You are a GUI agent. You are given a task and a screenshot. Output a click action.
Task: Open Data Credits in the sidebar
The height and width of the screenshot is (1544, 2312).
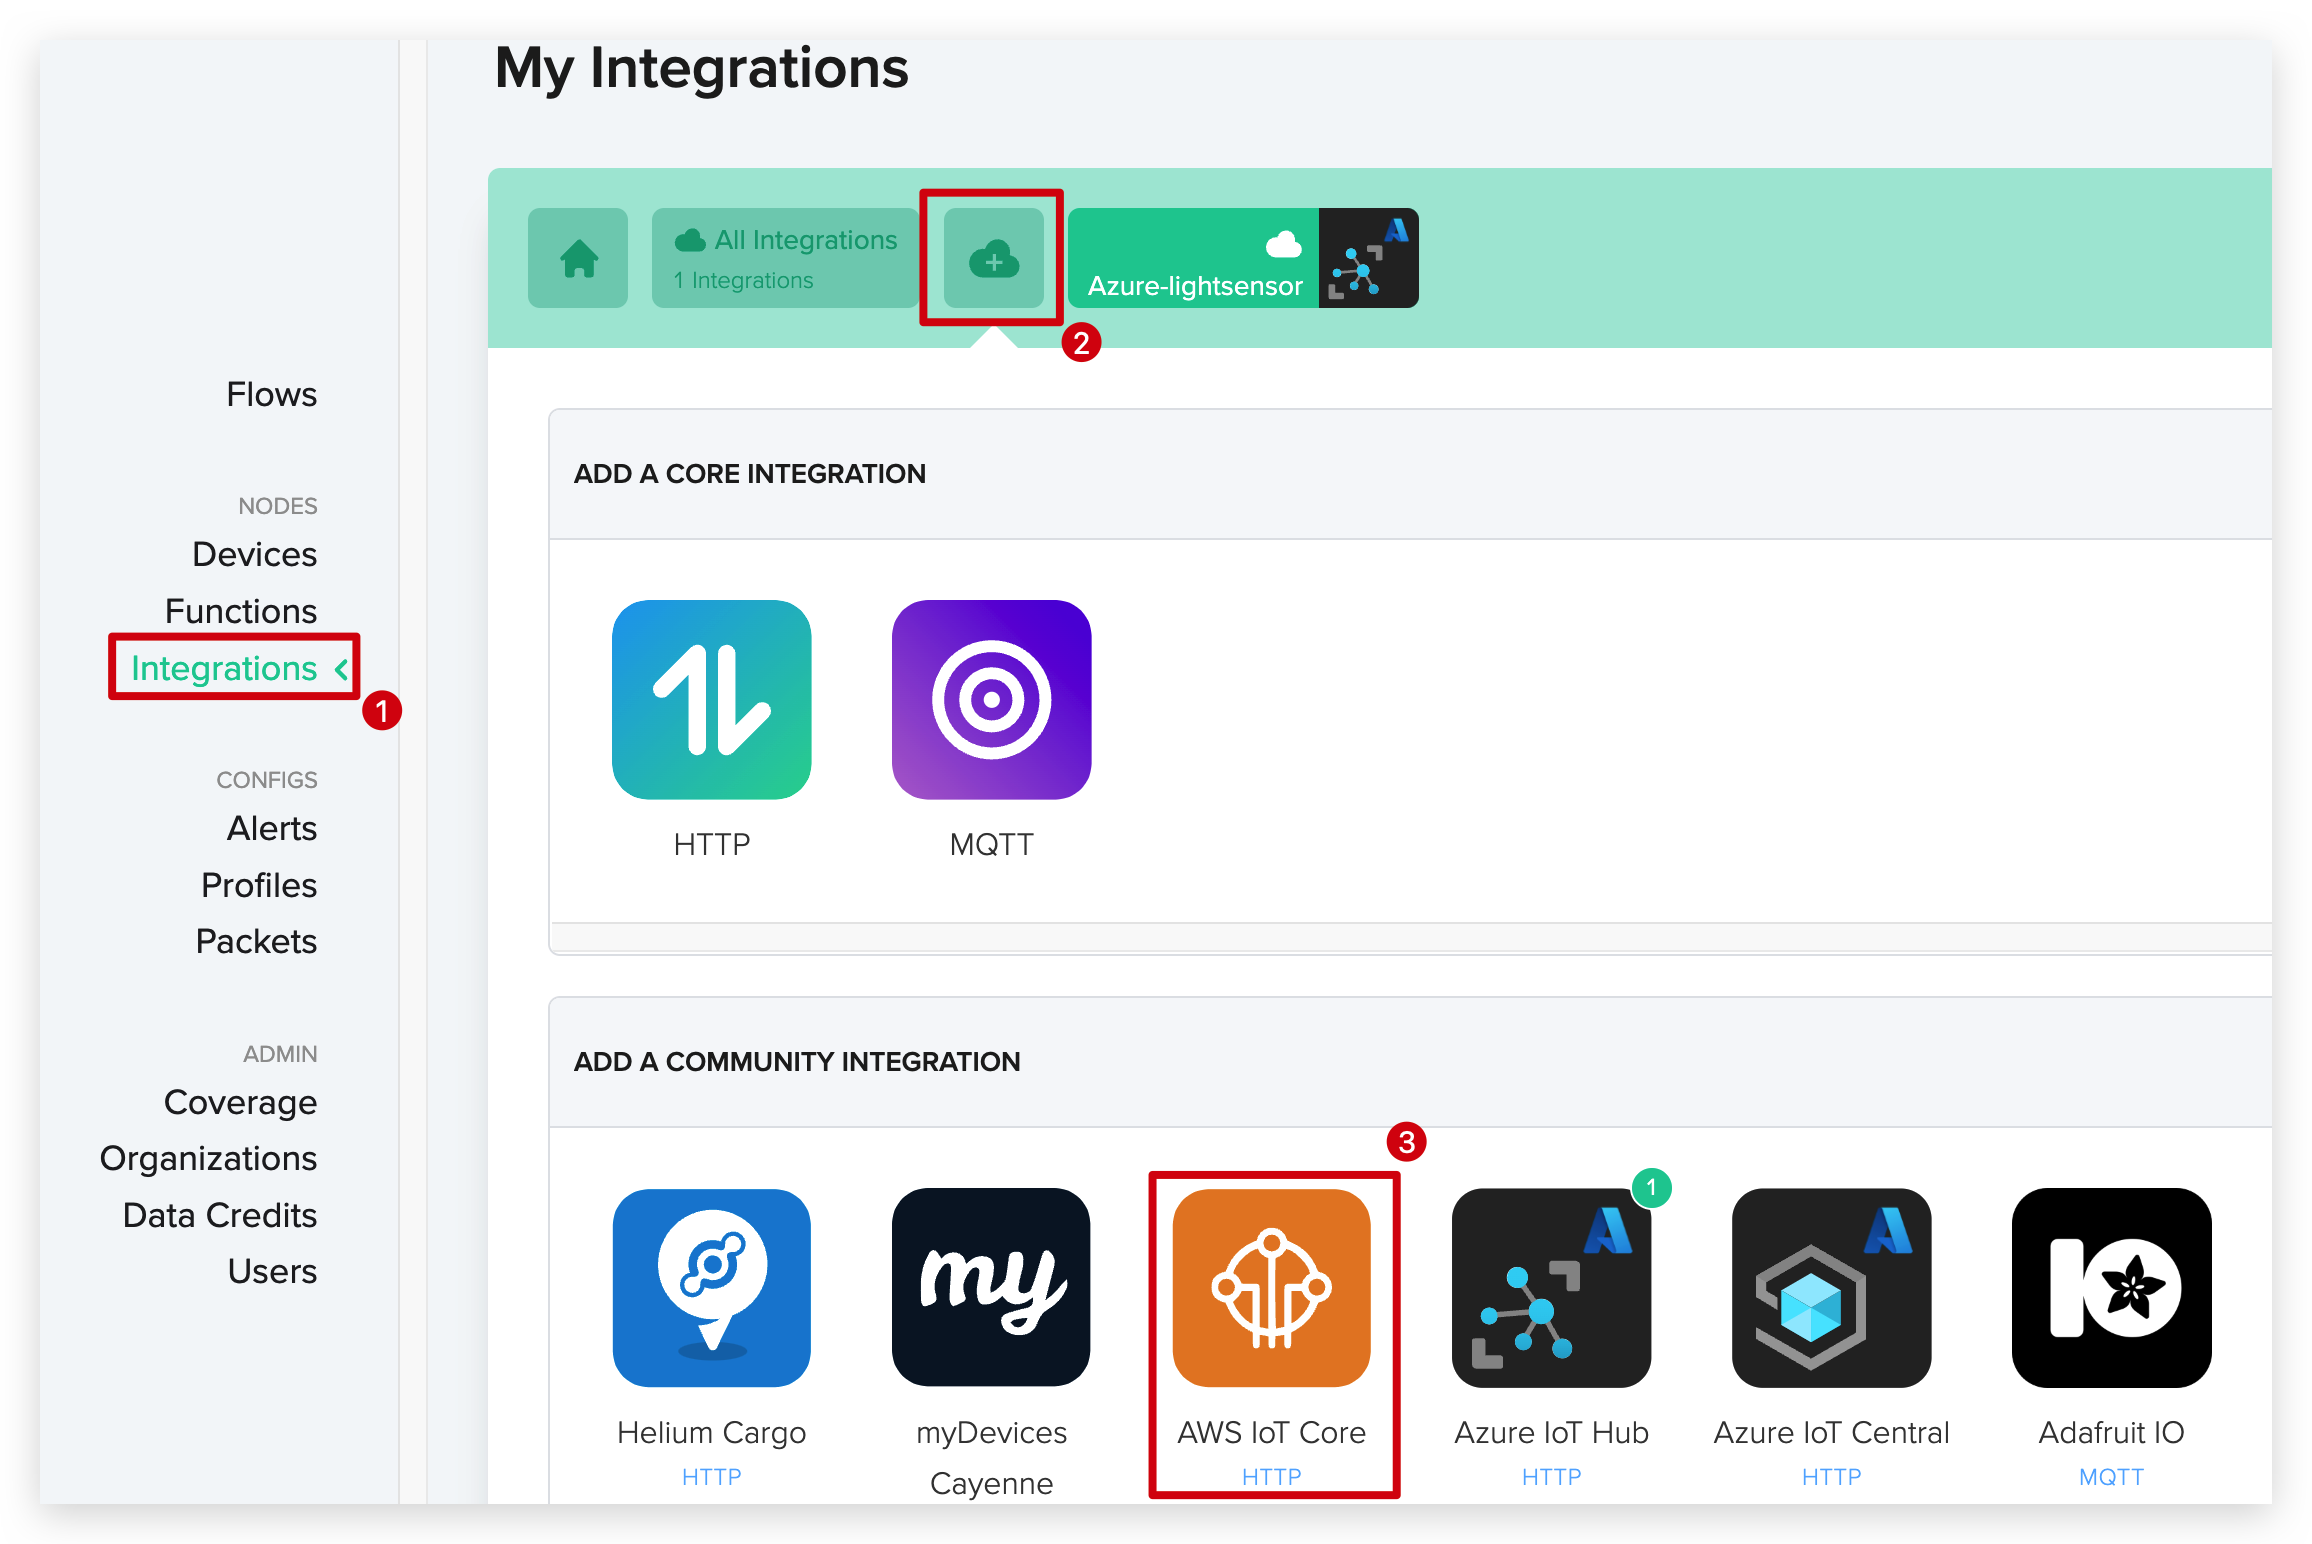point(219,1215)
